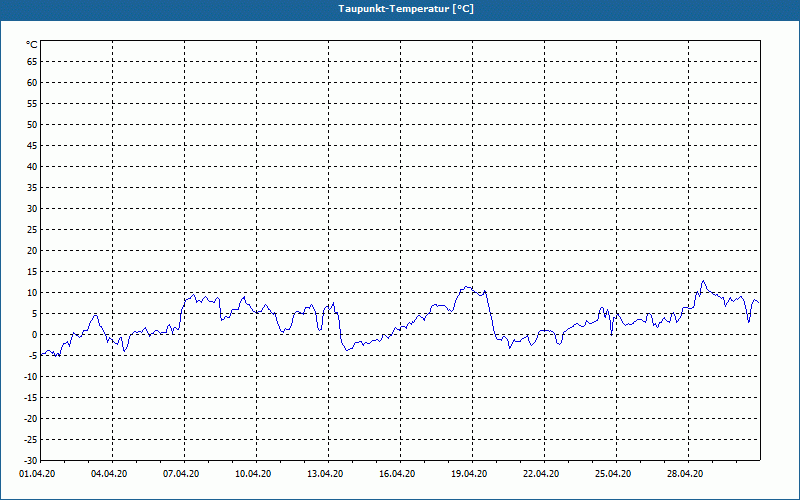Click the 10.04.20 date label
The height and width of the screenshot is (500, 800).
pos(253,474)
